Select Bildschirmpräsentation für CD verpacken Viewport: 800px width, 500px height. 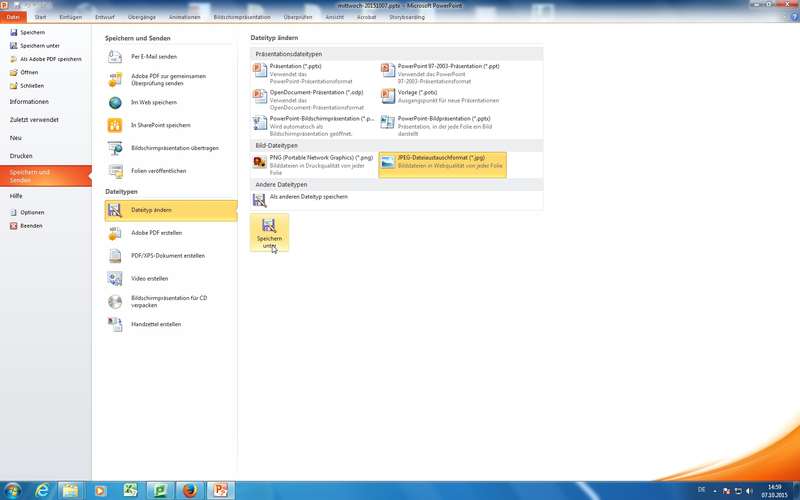(x=170, y=302)
